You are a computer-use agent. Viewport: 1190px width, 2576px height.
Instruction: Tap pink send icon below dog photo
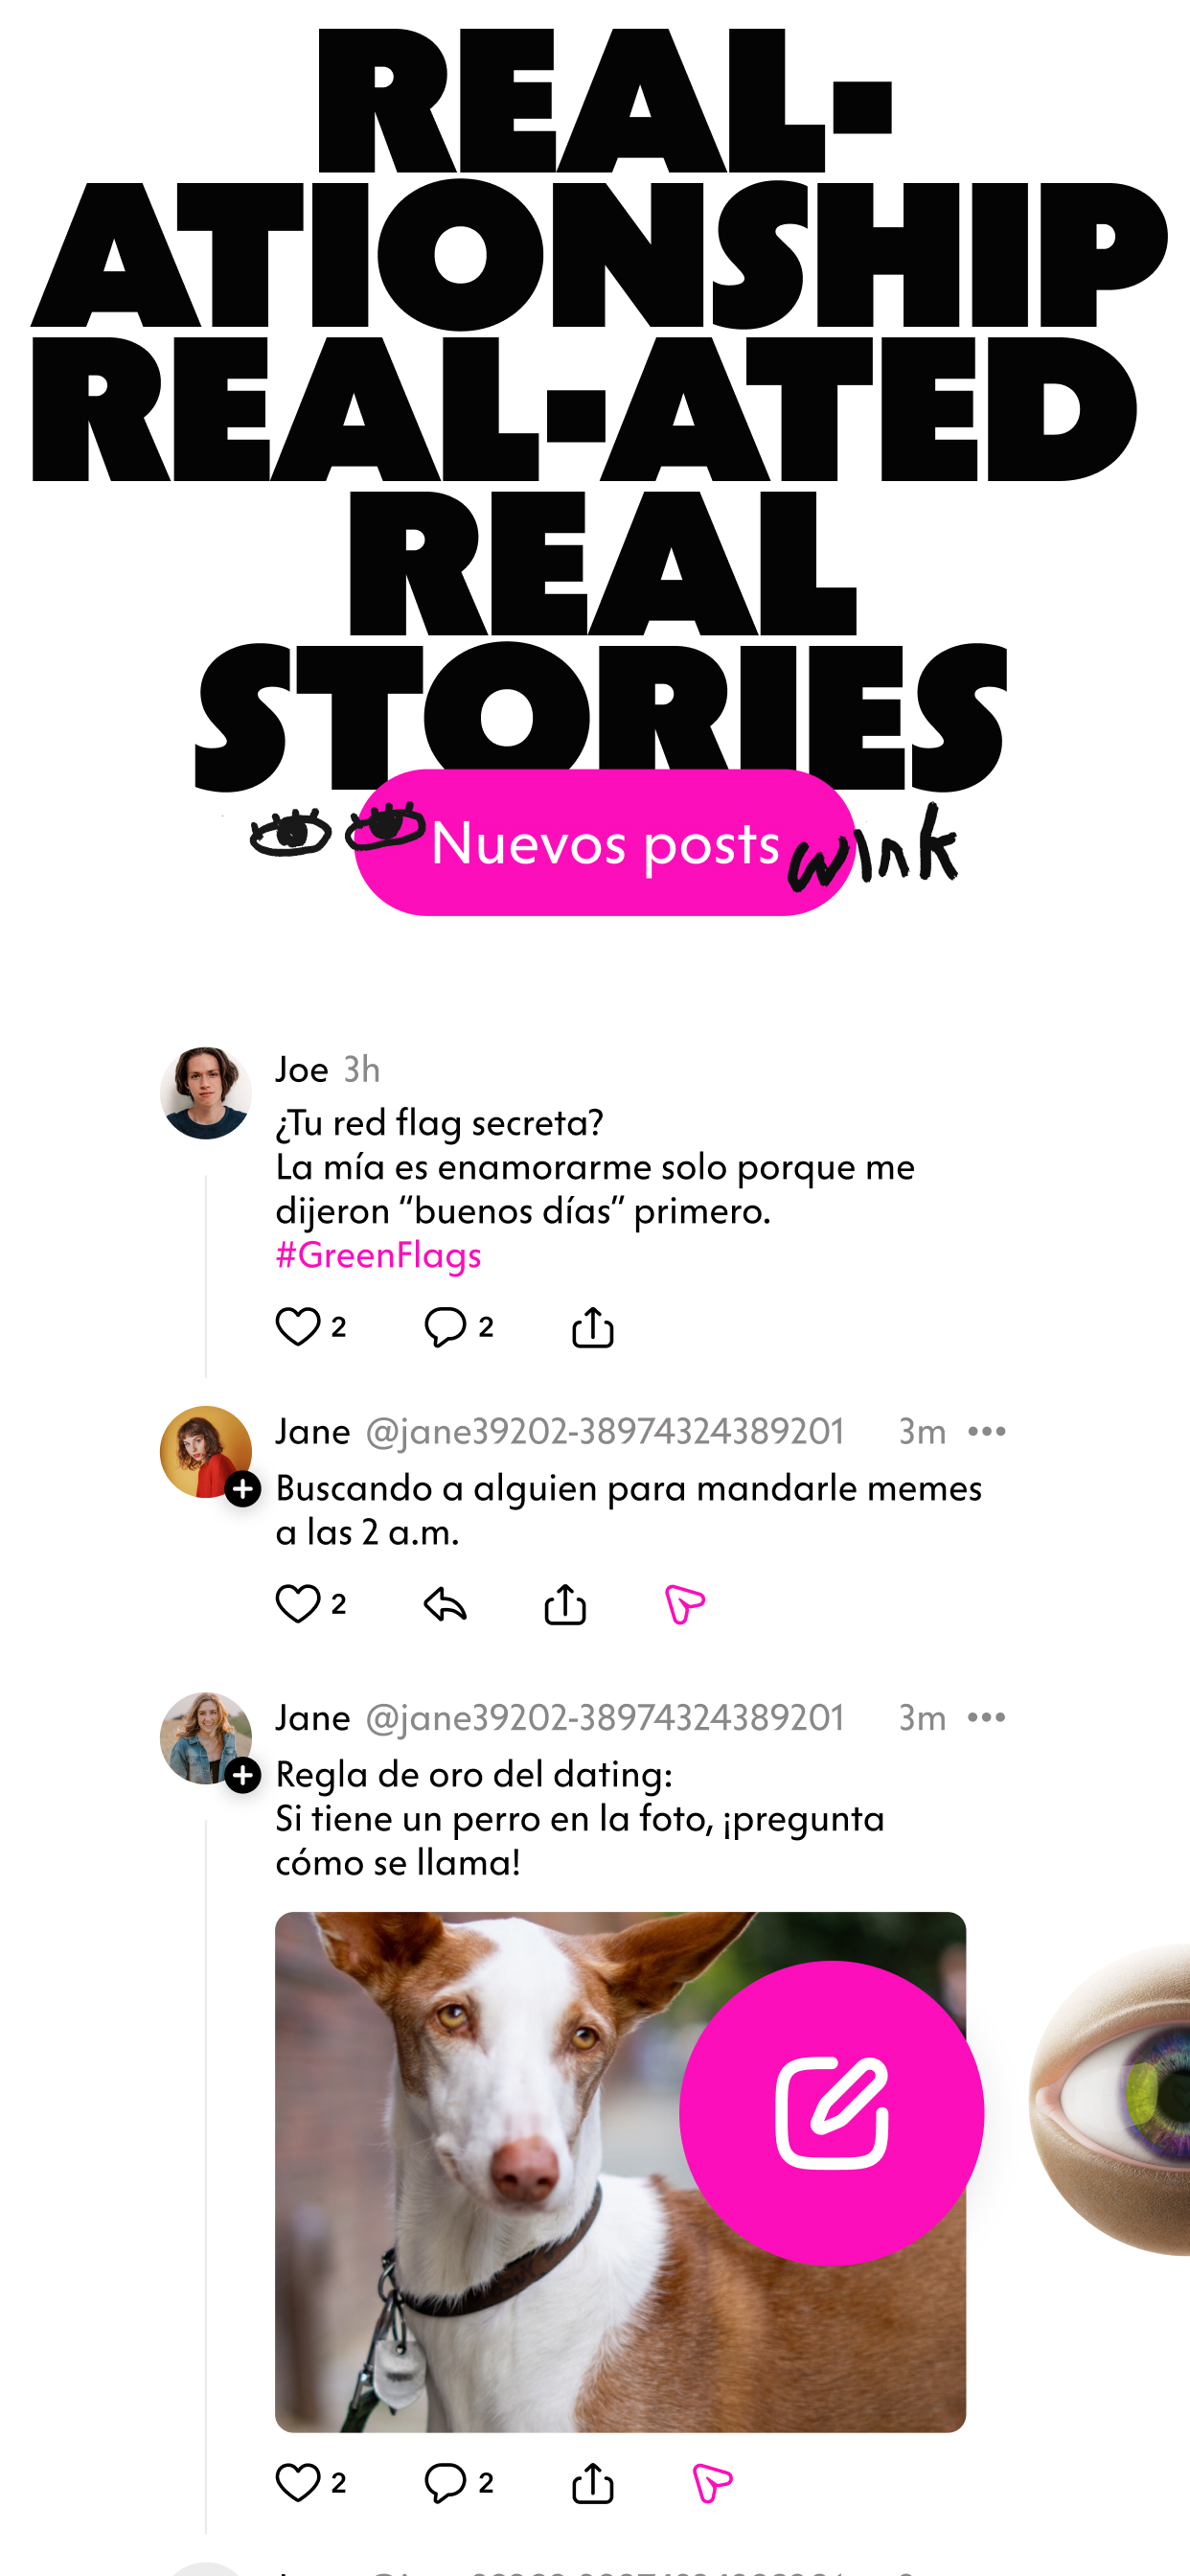[712, 2482]
